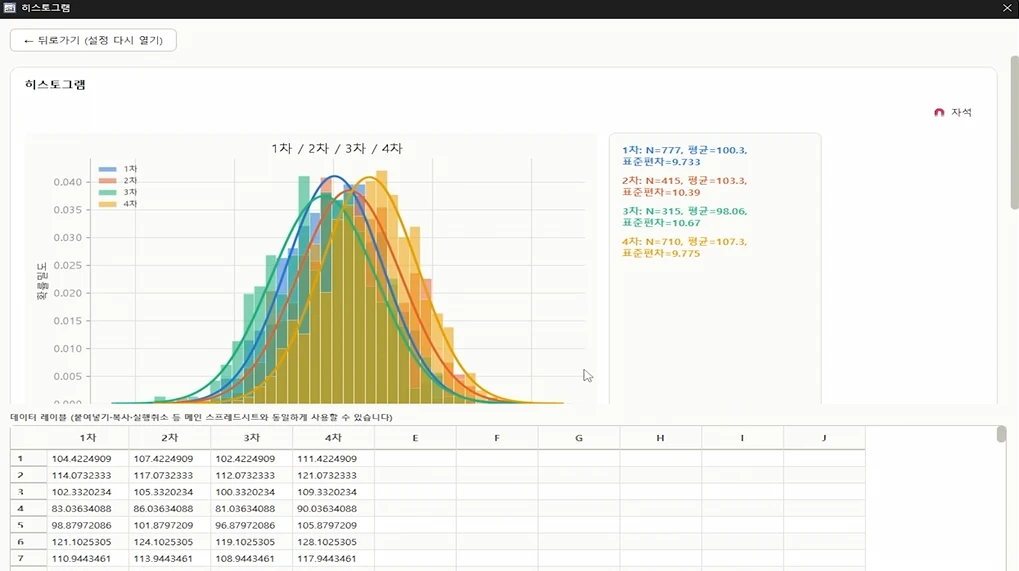Screen dimensions: 1019x571
Task: Click cell with value 121.1025305
Action: [x=88, y=542]
